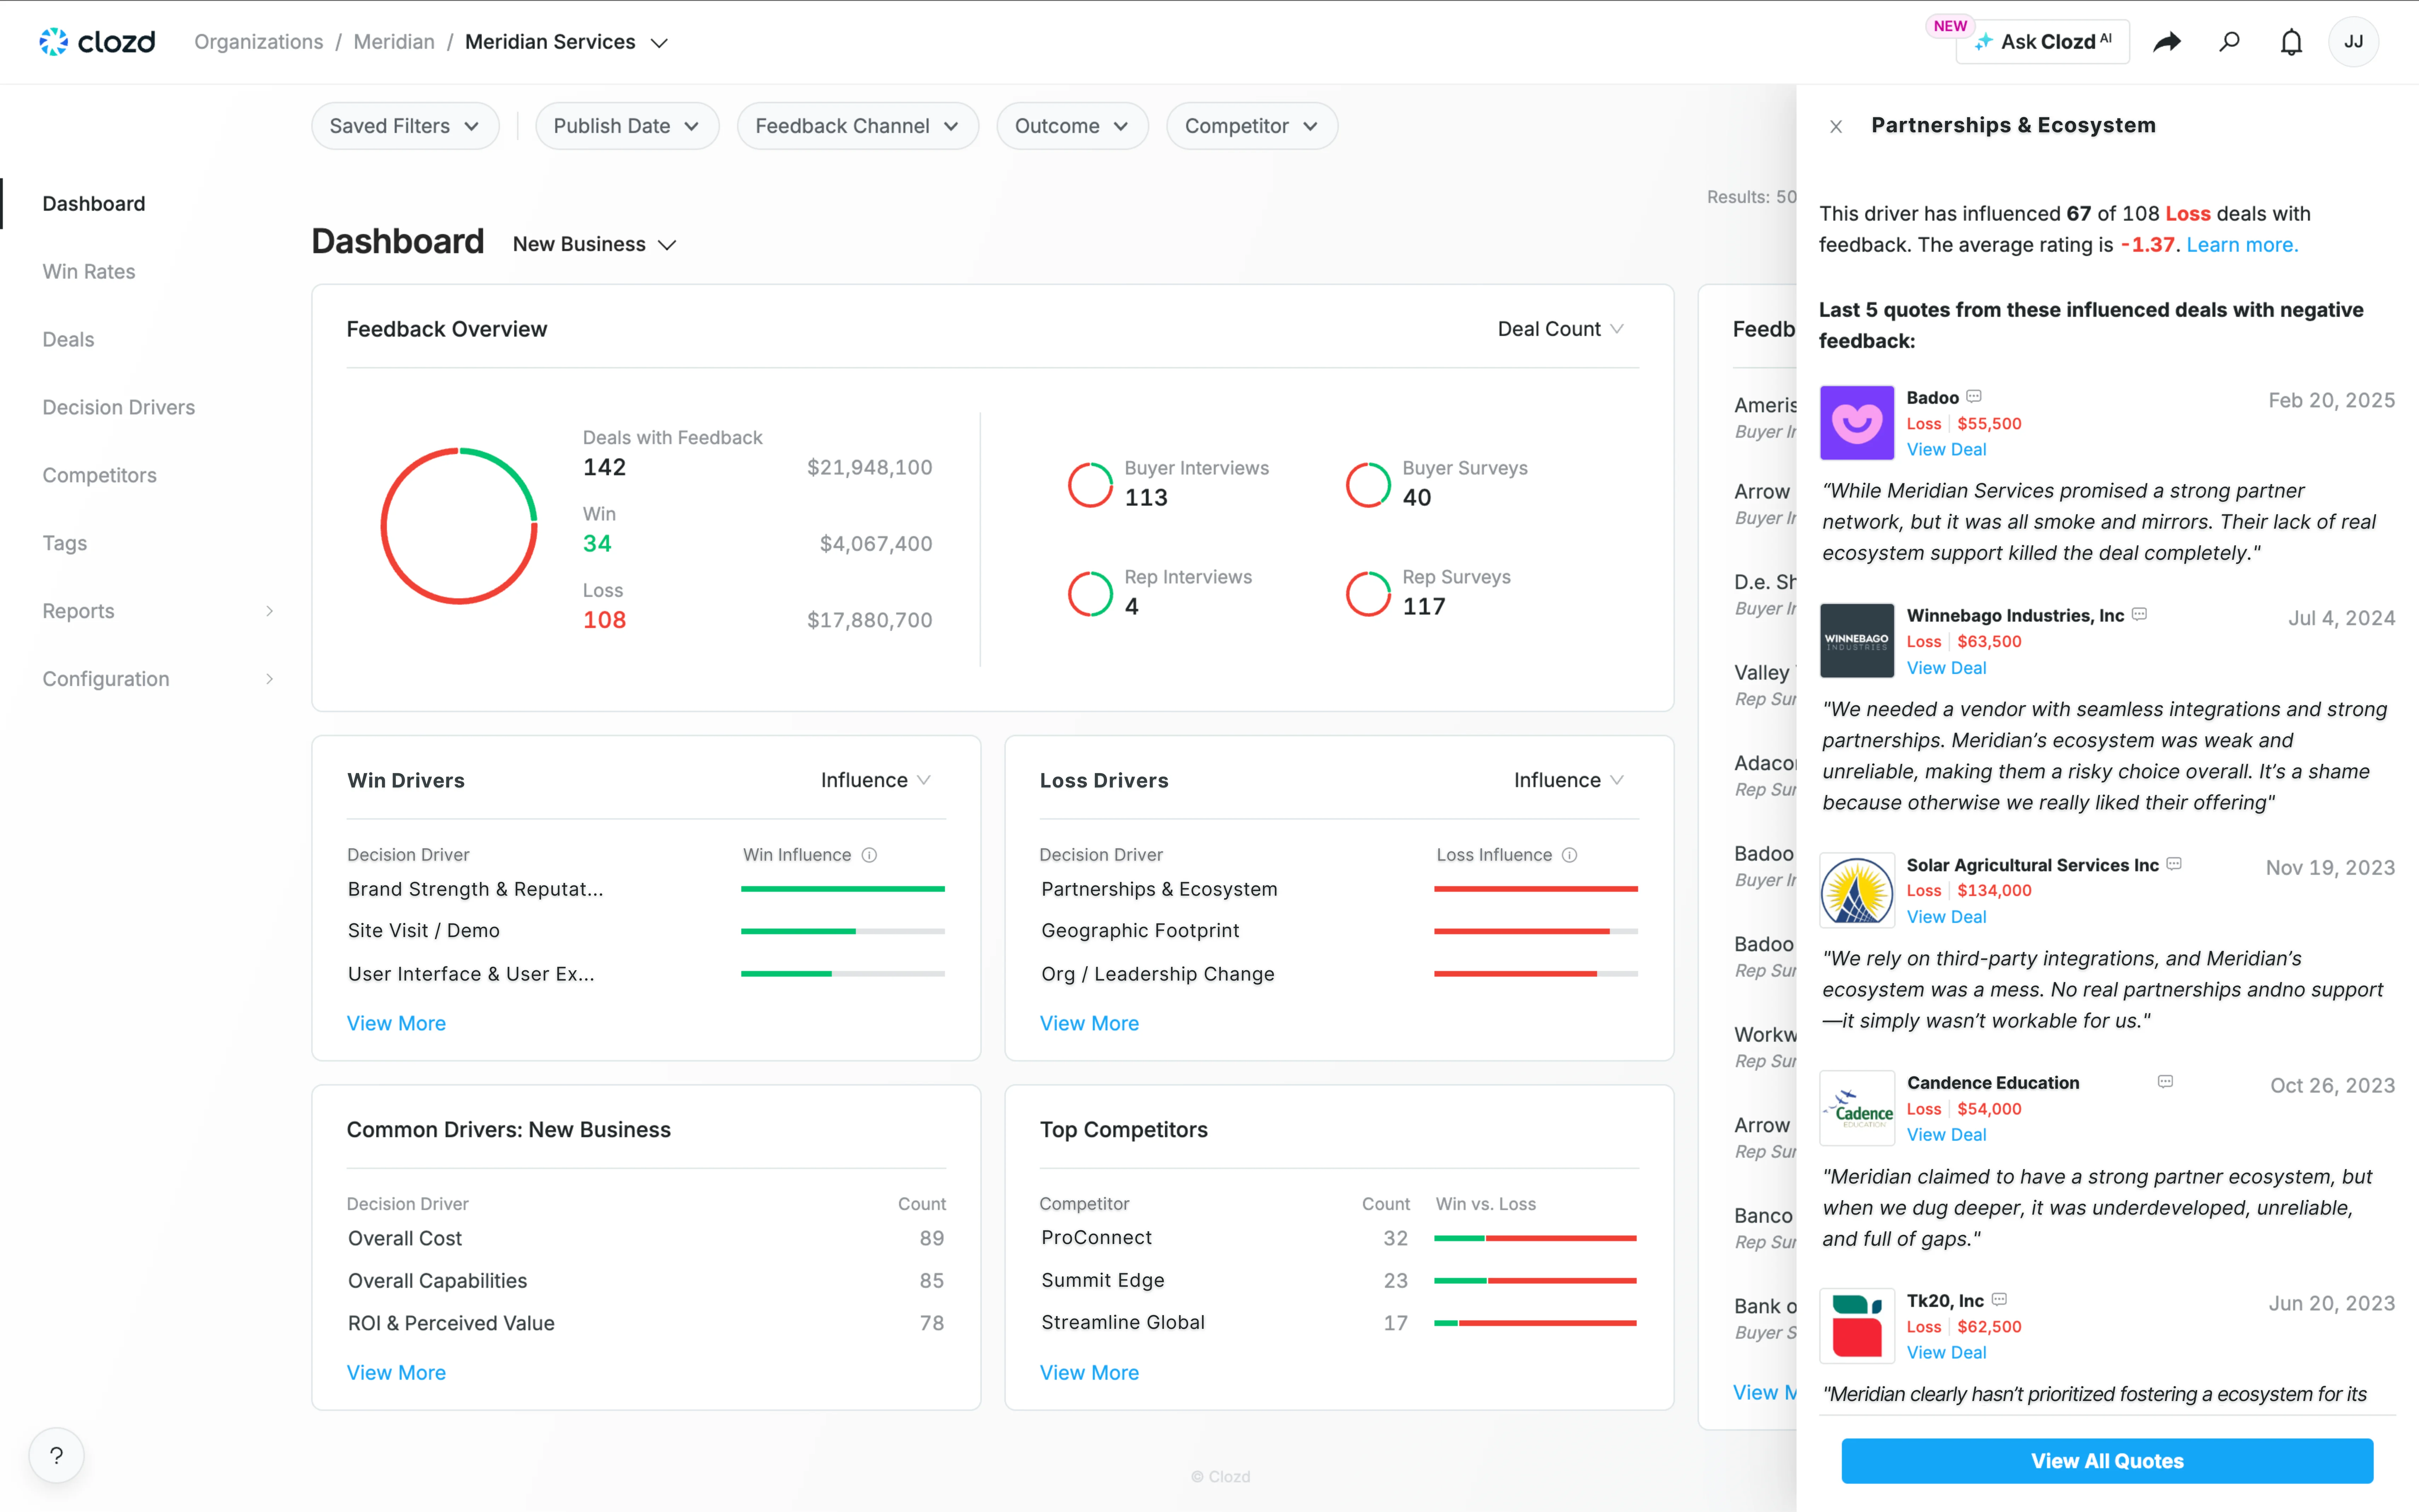Click the Cadence Education logo thumbnail
The image size is (2419, 1512).
click(x=1857, y=1108)
